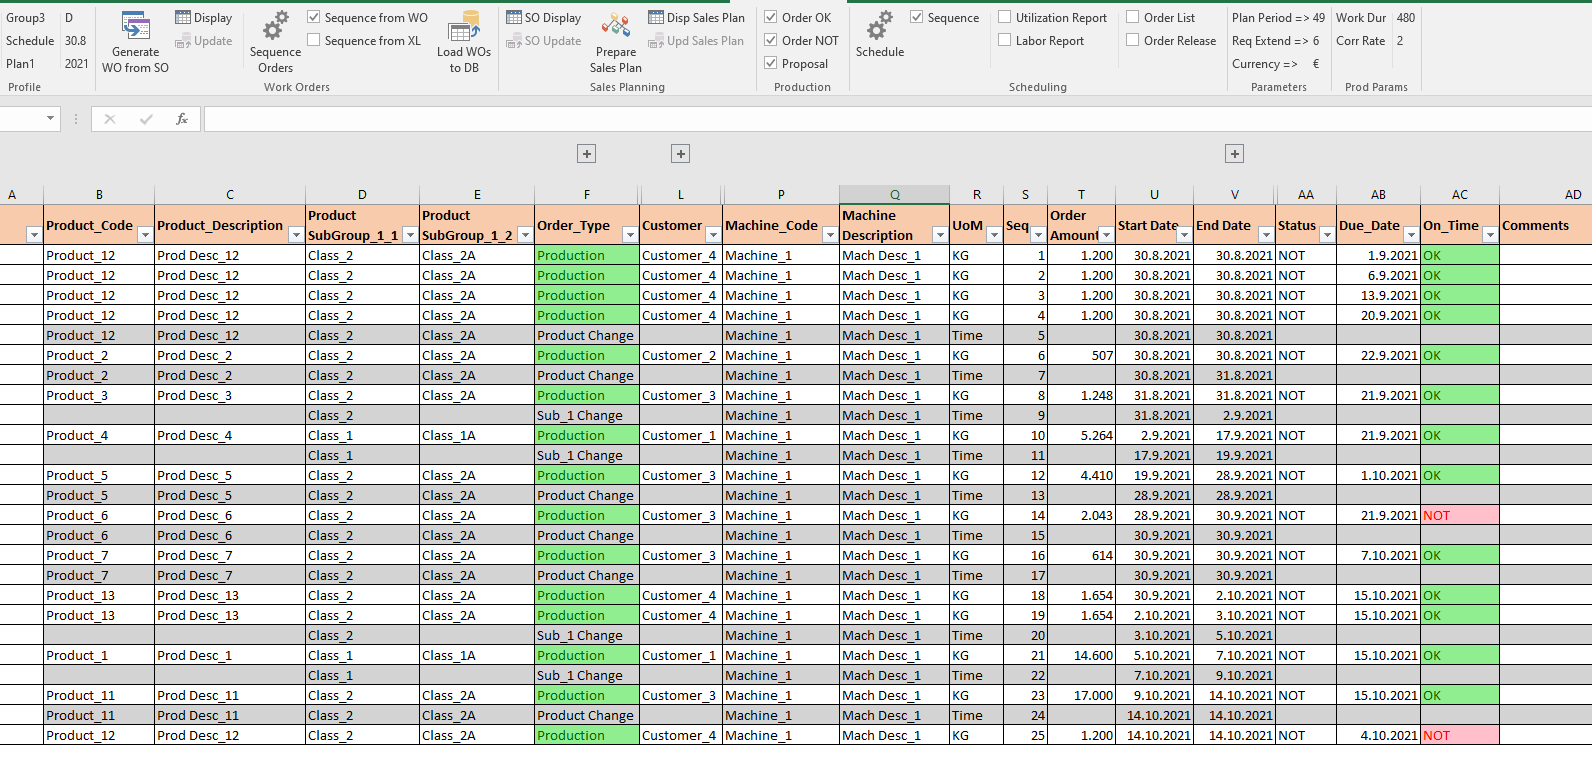The height and width of the screenshot is (761, 1592).
Task: Toggle the Scheduling Sequence checkbox
Action: coord(917,17)
